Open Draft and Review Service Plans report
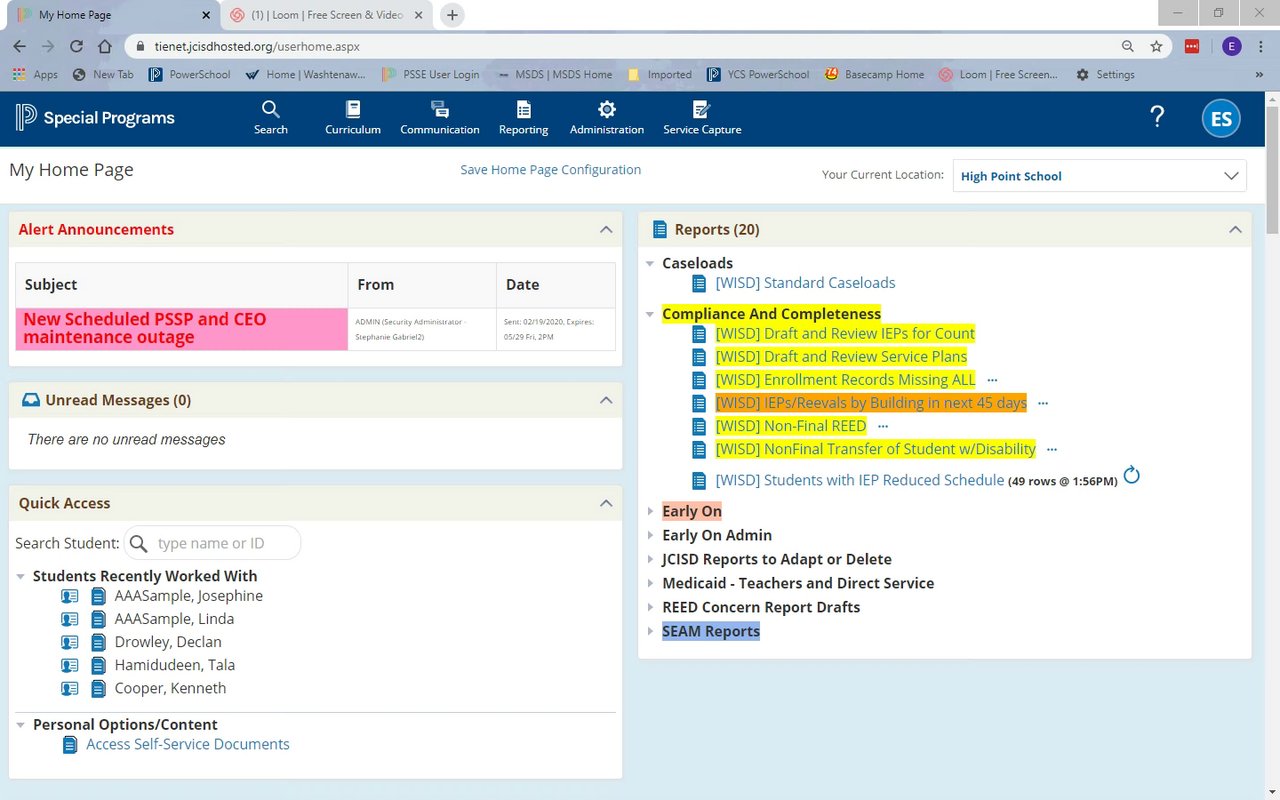The image size is (1280, 800). 841,356
